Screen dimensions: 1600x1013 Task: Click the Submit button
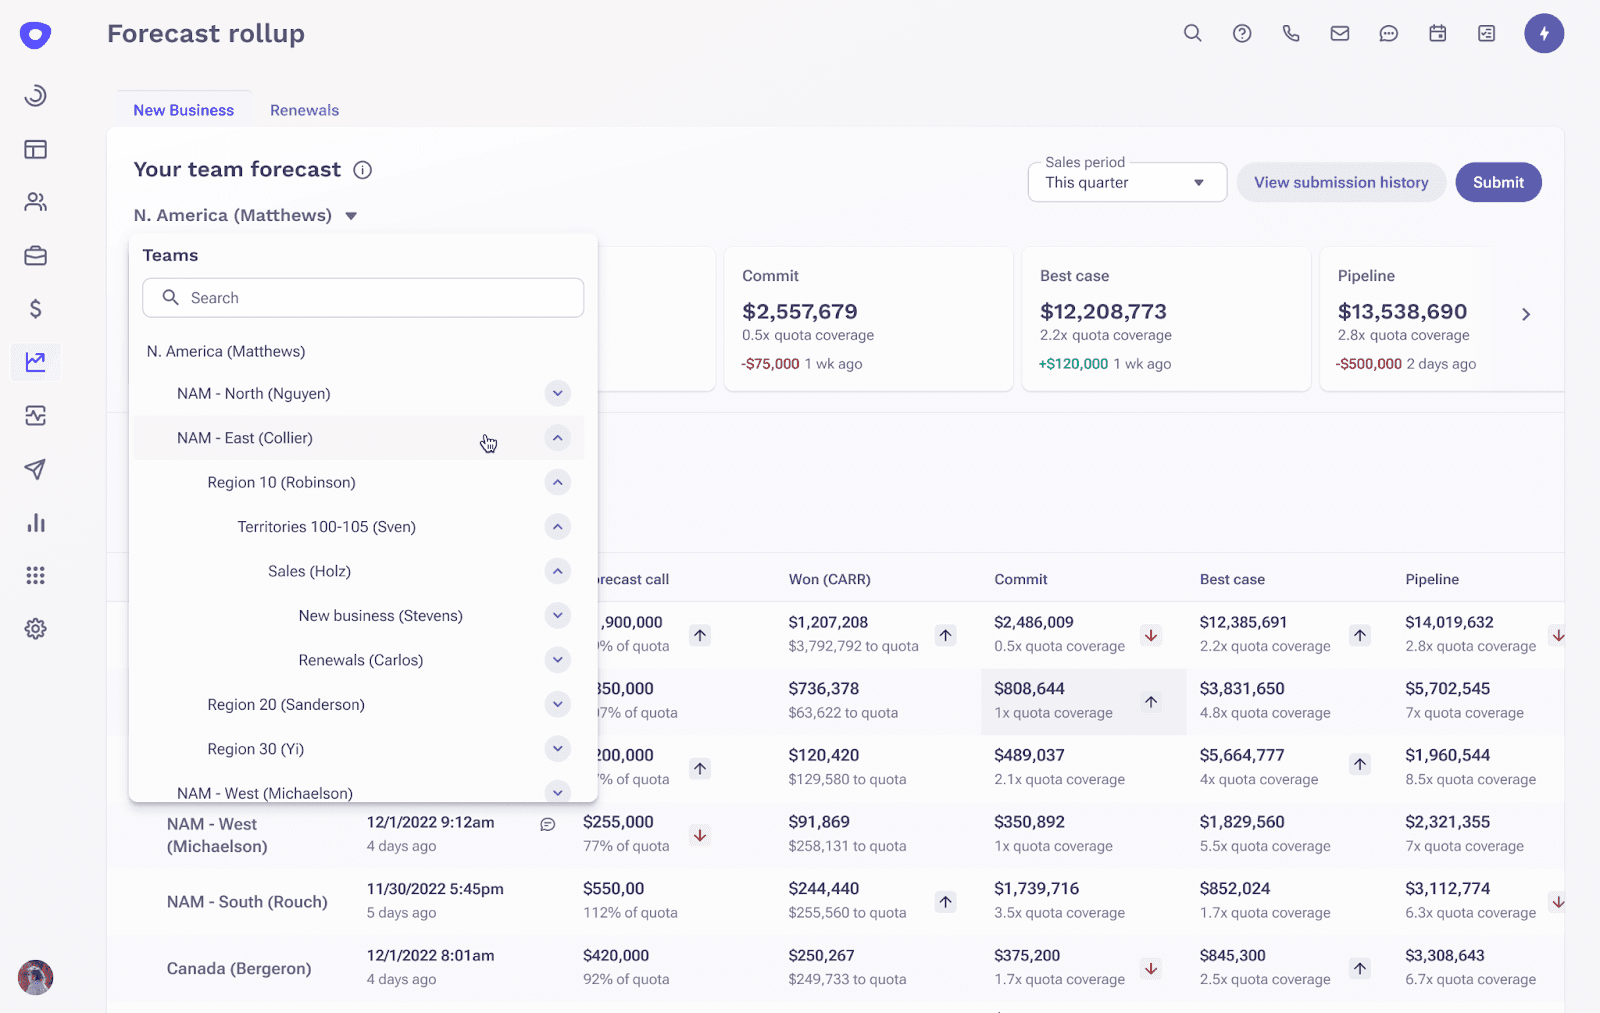1498,182
